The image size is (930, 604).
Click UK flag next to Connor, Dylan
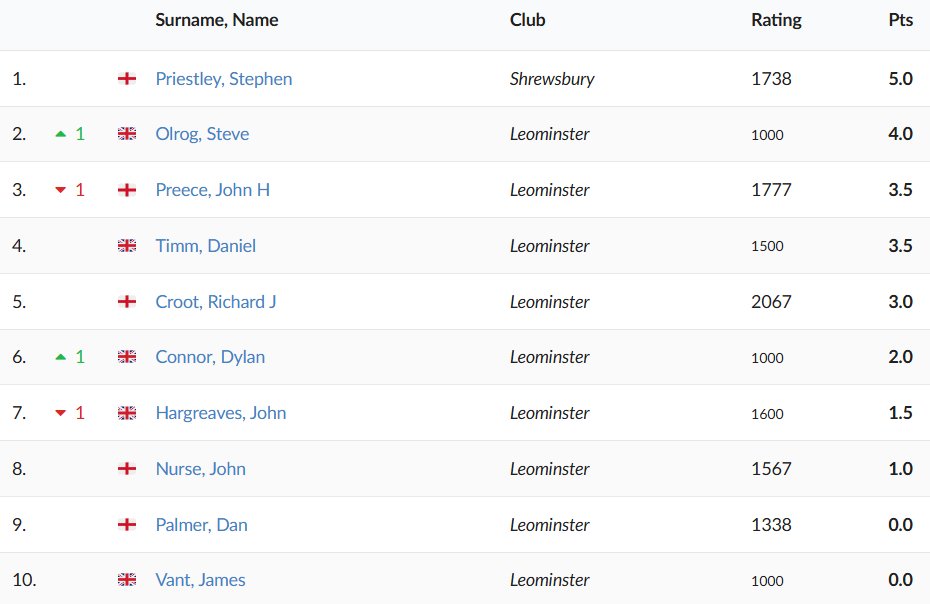point(127,357)
